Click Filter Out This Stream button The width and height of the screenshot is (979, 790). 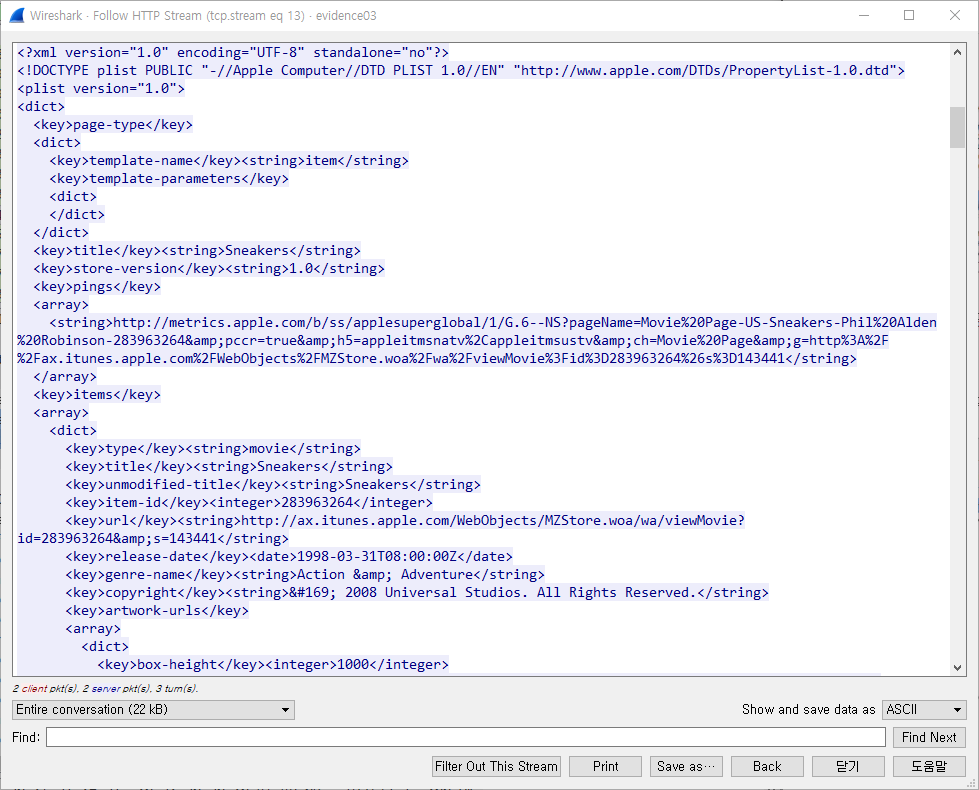click(x=496, y=766)
